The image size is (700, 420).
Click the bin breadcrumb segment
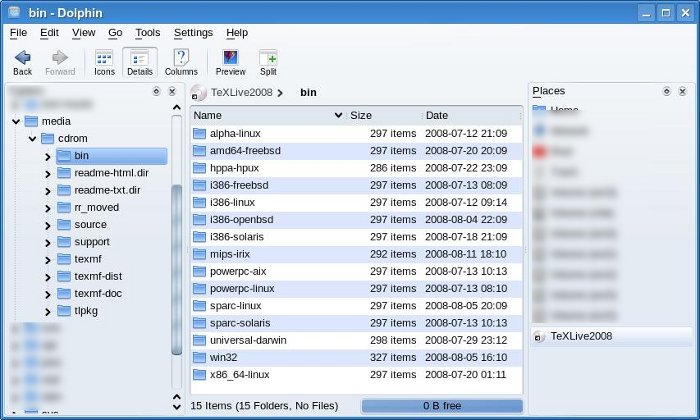click(308, 92)
